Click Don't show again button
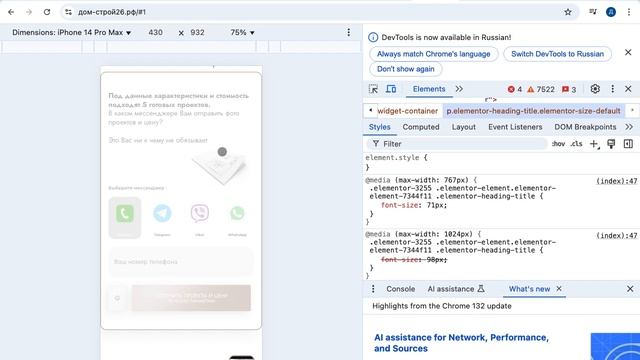 click(406, 69)
